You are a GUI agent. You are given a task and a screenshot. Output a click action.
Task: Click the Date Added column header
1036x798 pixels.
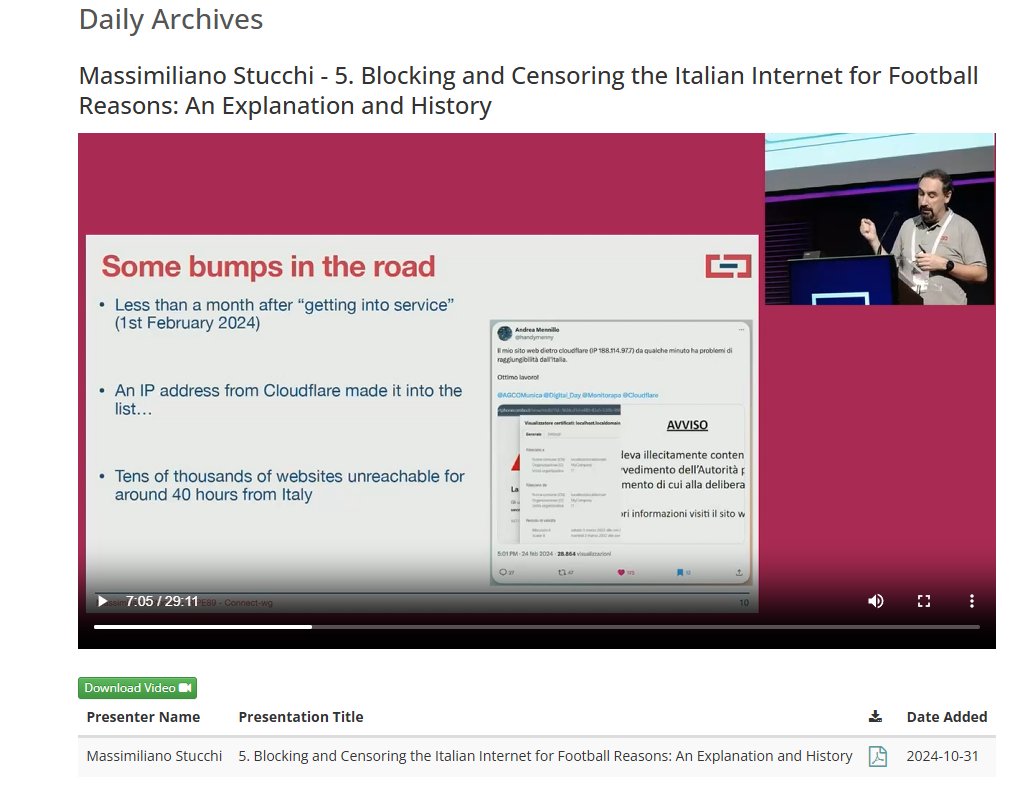pyautogui.click(x=947, y=717)
